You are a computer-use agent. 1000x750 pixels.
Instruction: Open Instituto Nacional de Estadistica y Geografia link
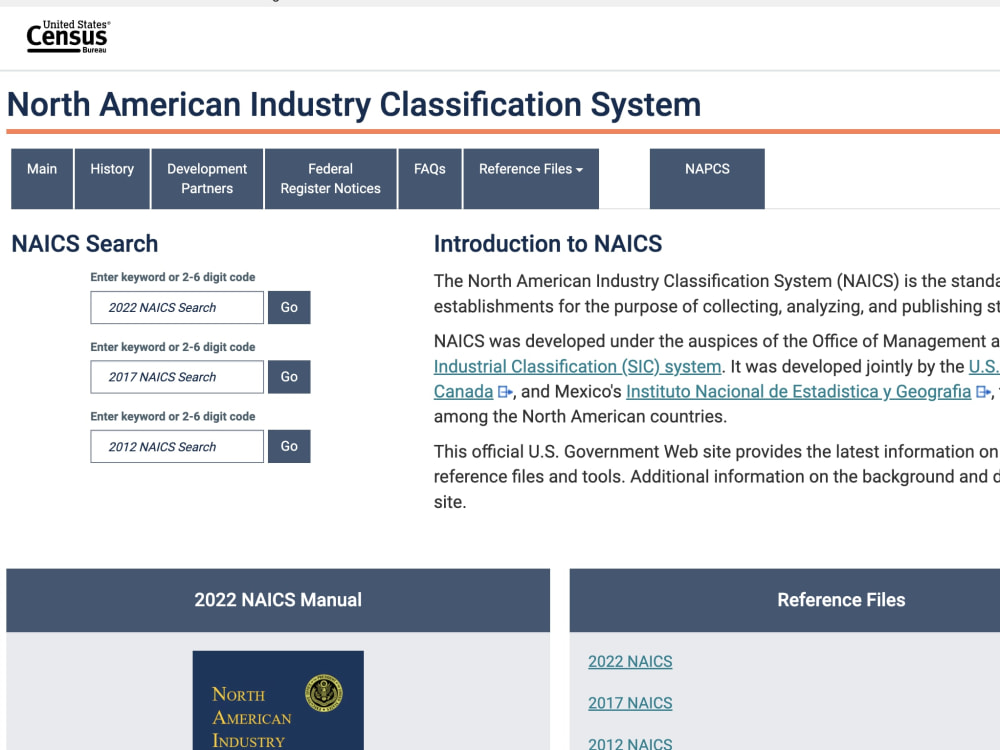pos(798,392)
